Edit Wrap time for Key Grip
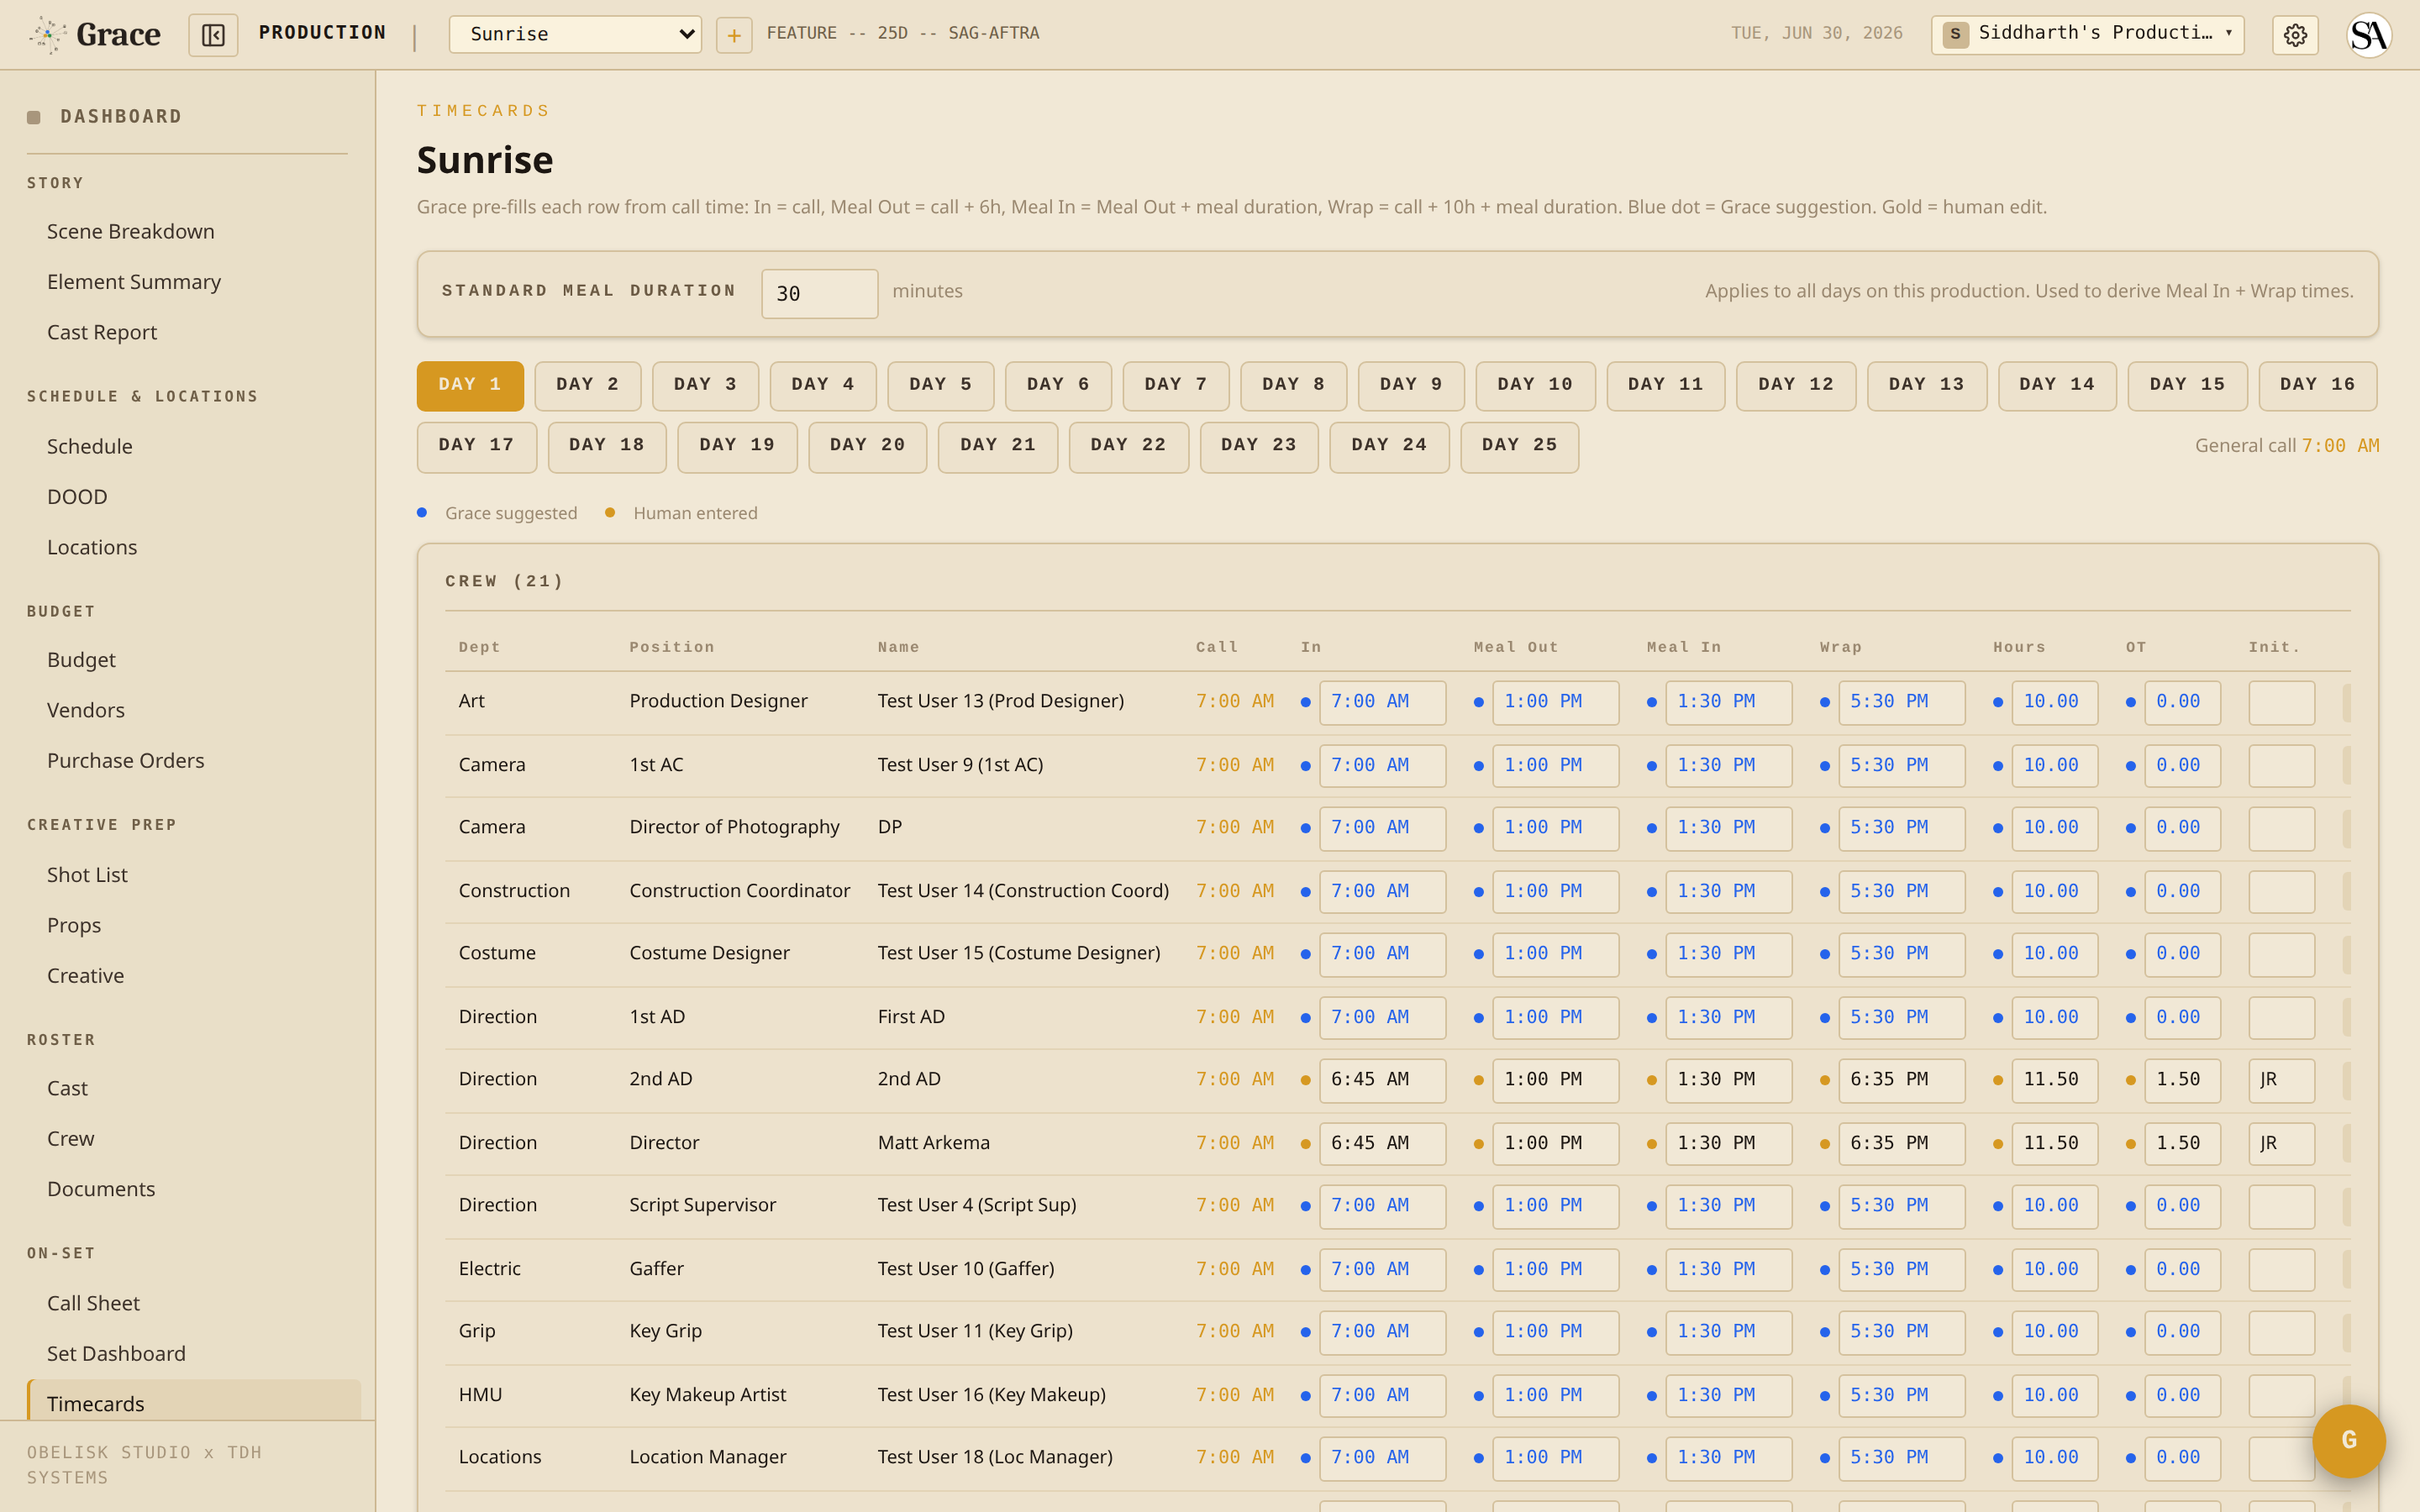Viewport: 2420px width, 1512px height. 1901,1332
